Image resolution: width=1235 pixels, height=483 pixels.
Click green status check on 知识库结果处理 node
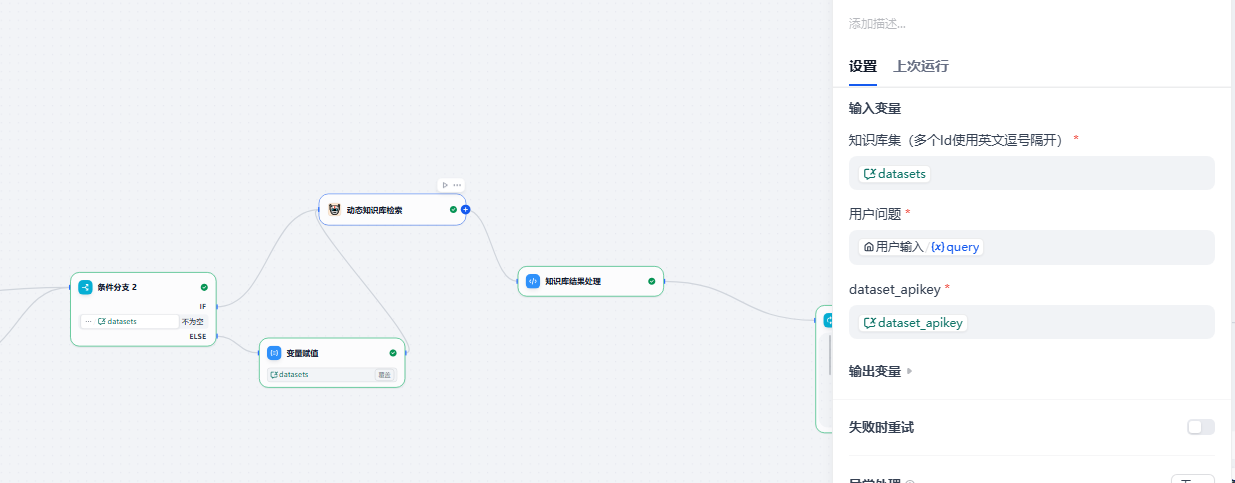pyautogui.click(x=651, y=281)
